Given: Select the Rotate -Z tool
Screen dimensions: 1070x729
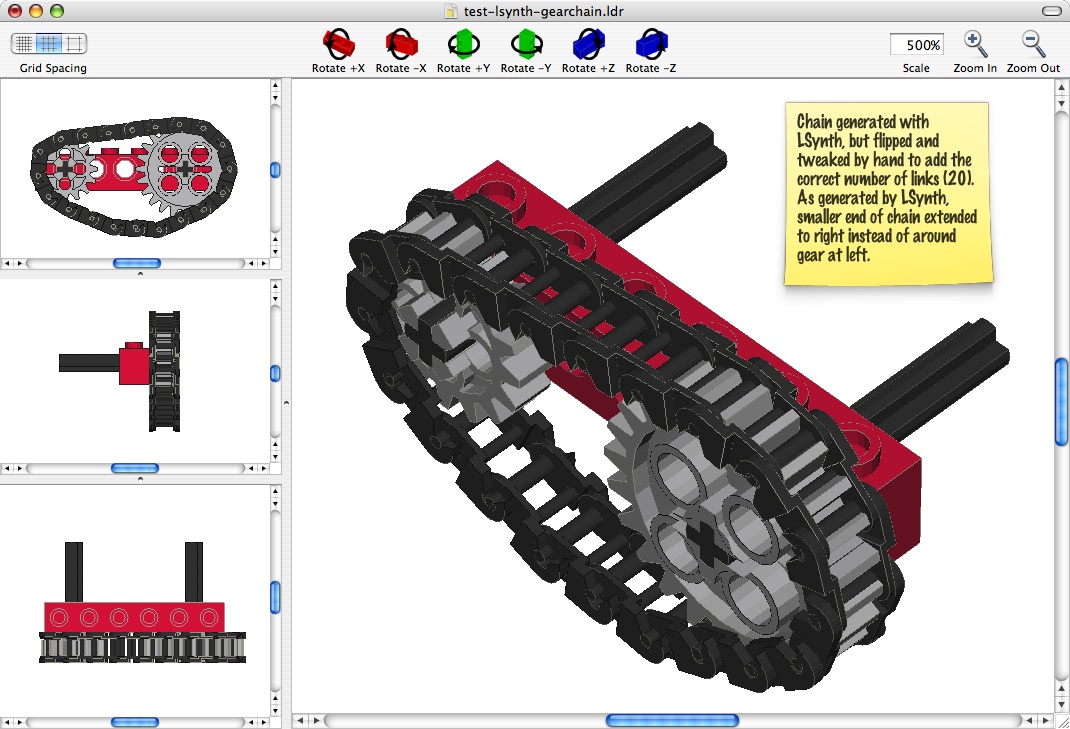Looking at the screenshot, I should pyautogui.click(x=651, y=44).
